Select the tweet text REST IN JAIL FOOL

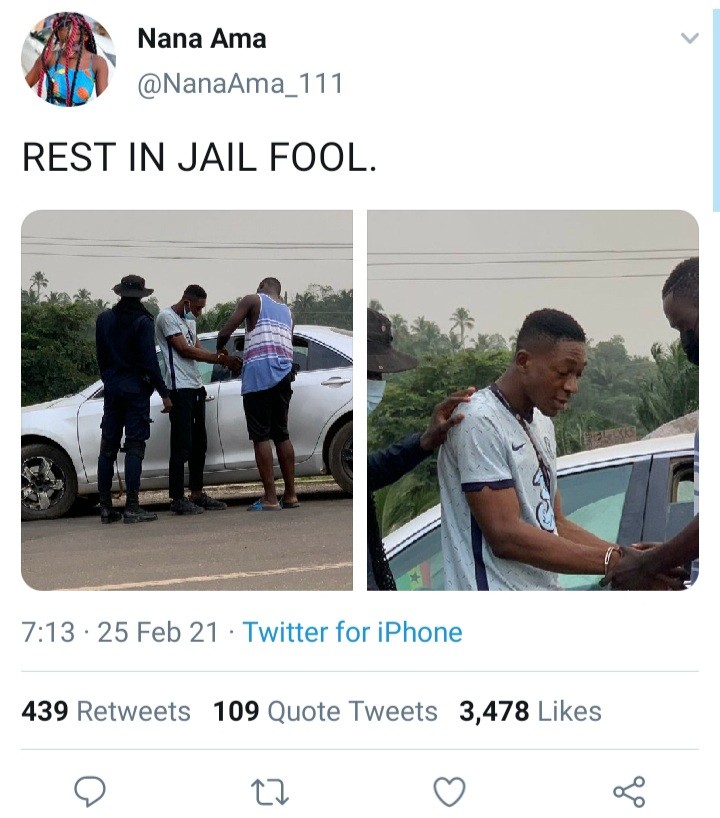tap(199, 158)
